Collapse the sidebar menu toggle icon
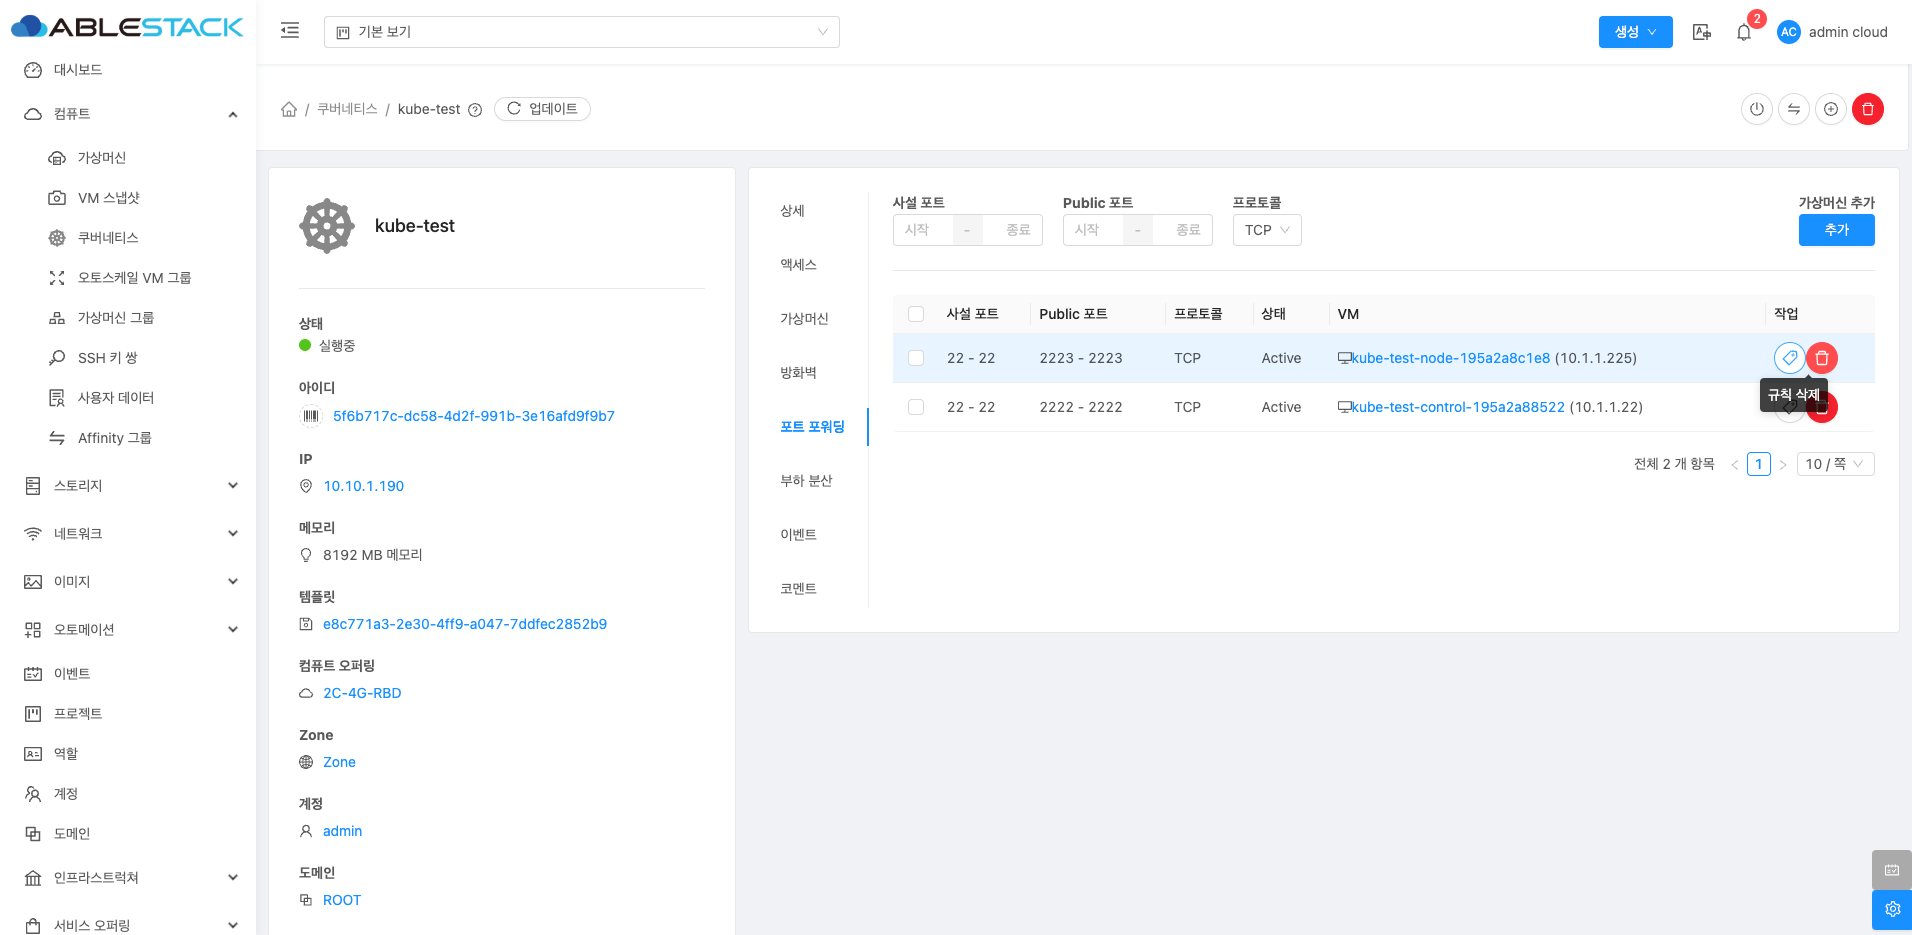Viewport: 1912px width, 935px height. click(290, 31)
